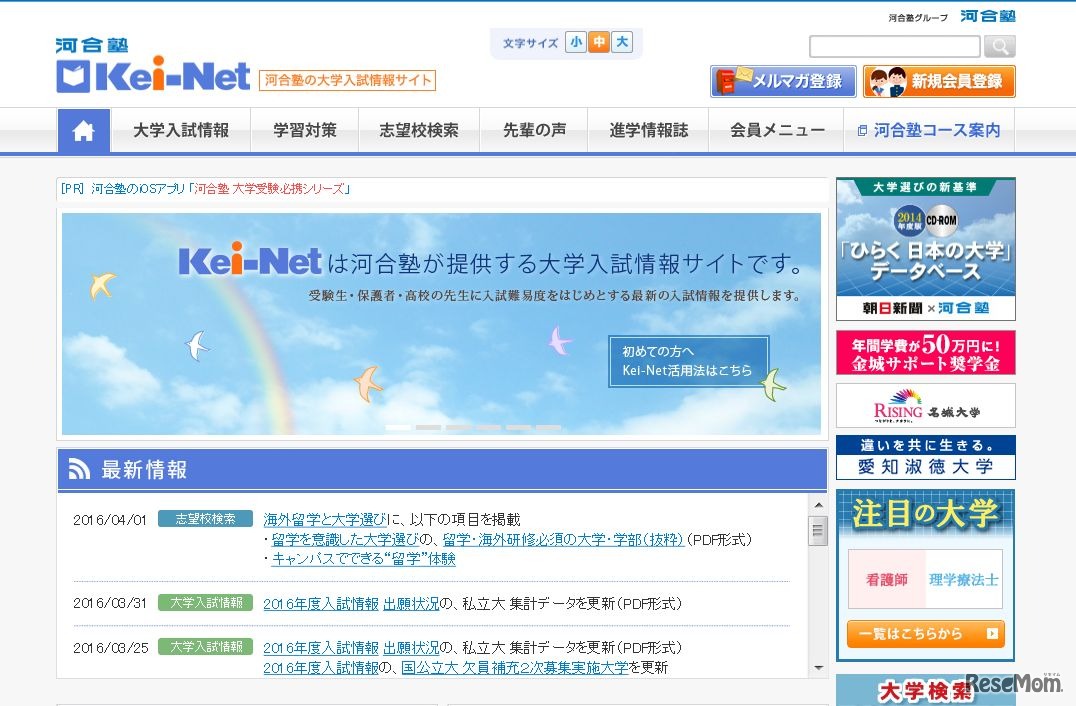Open the 志望校検索 menu
Viewport: 1076px width, 706px height.
point(419,130)
